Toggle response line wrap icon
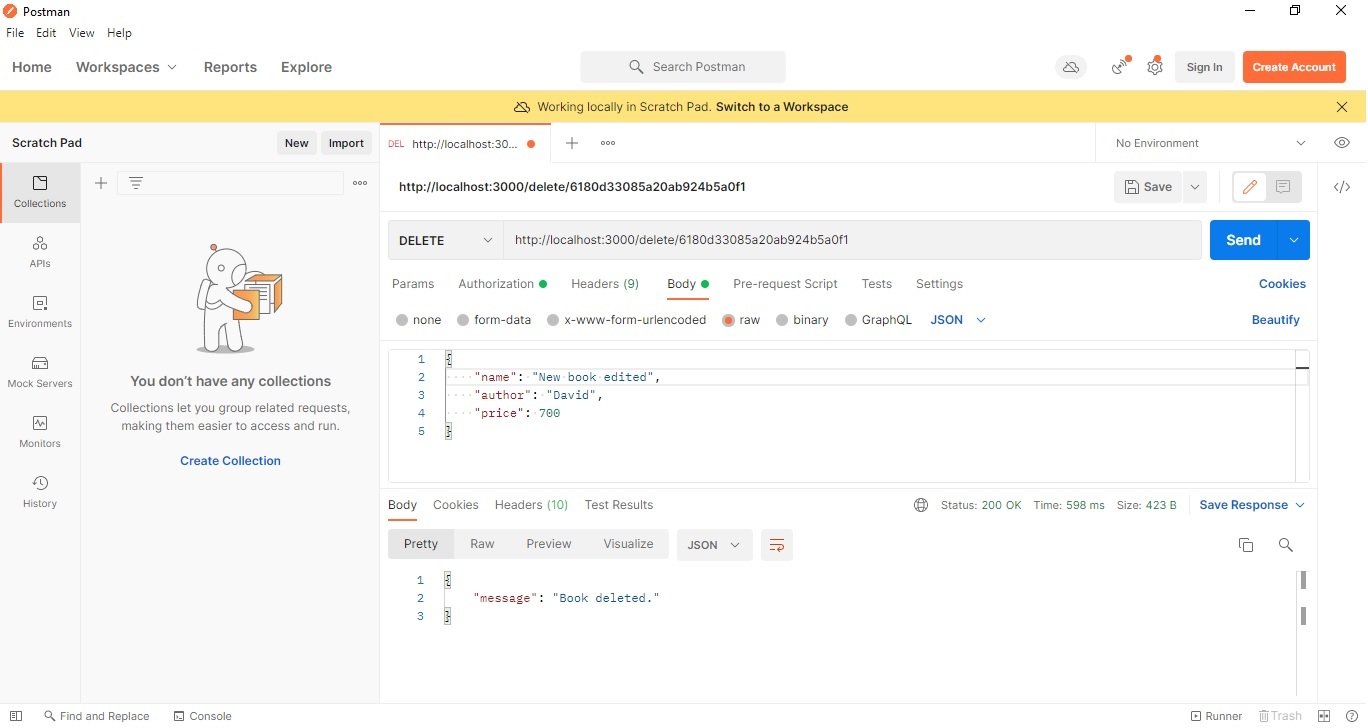Screen dimensions: 1368x728 click(x=777, y=545)
